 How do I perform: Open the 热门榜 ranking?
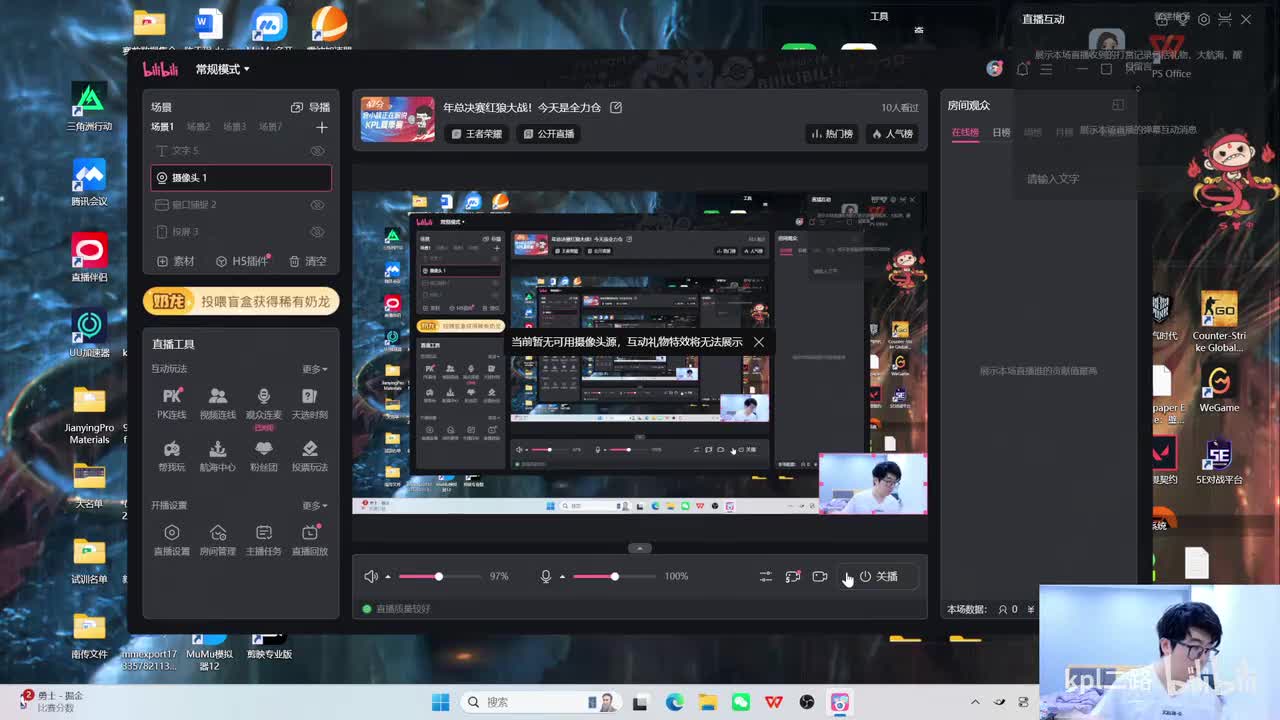[x=832, y=134]
